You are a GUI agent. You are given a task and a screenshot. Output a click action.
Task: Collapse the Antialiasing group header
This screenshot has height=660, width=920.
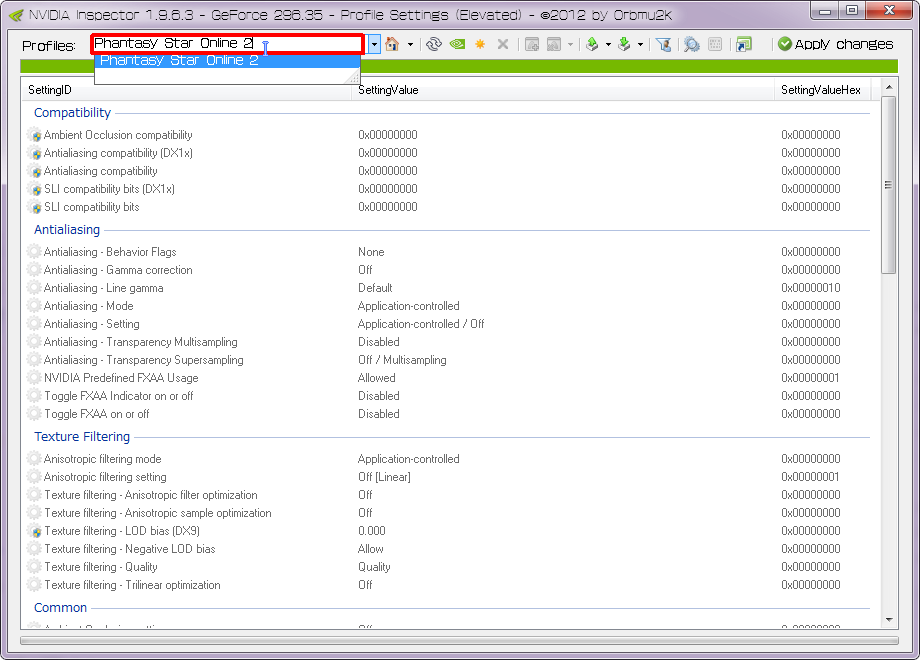[x=67, y=229]
